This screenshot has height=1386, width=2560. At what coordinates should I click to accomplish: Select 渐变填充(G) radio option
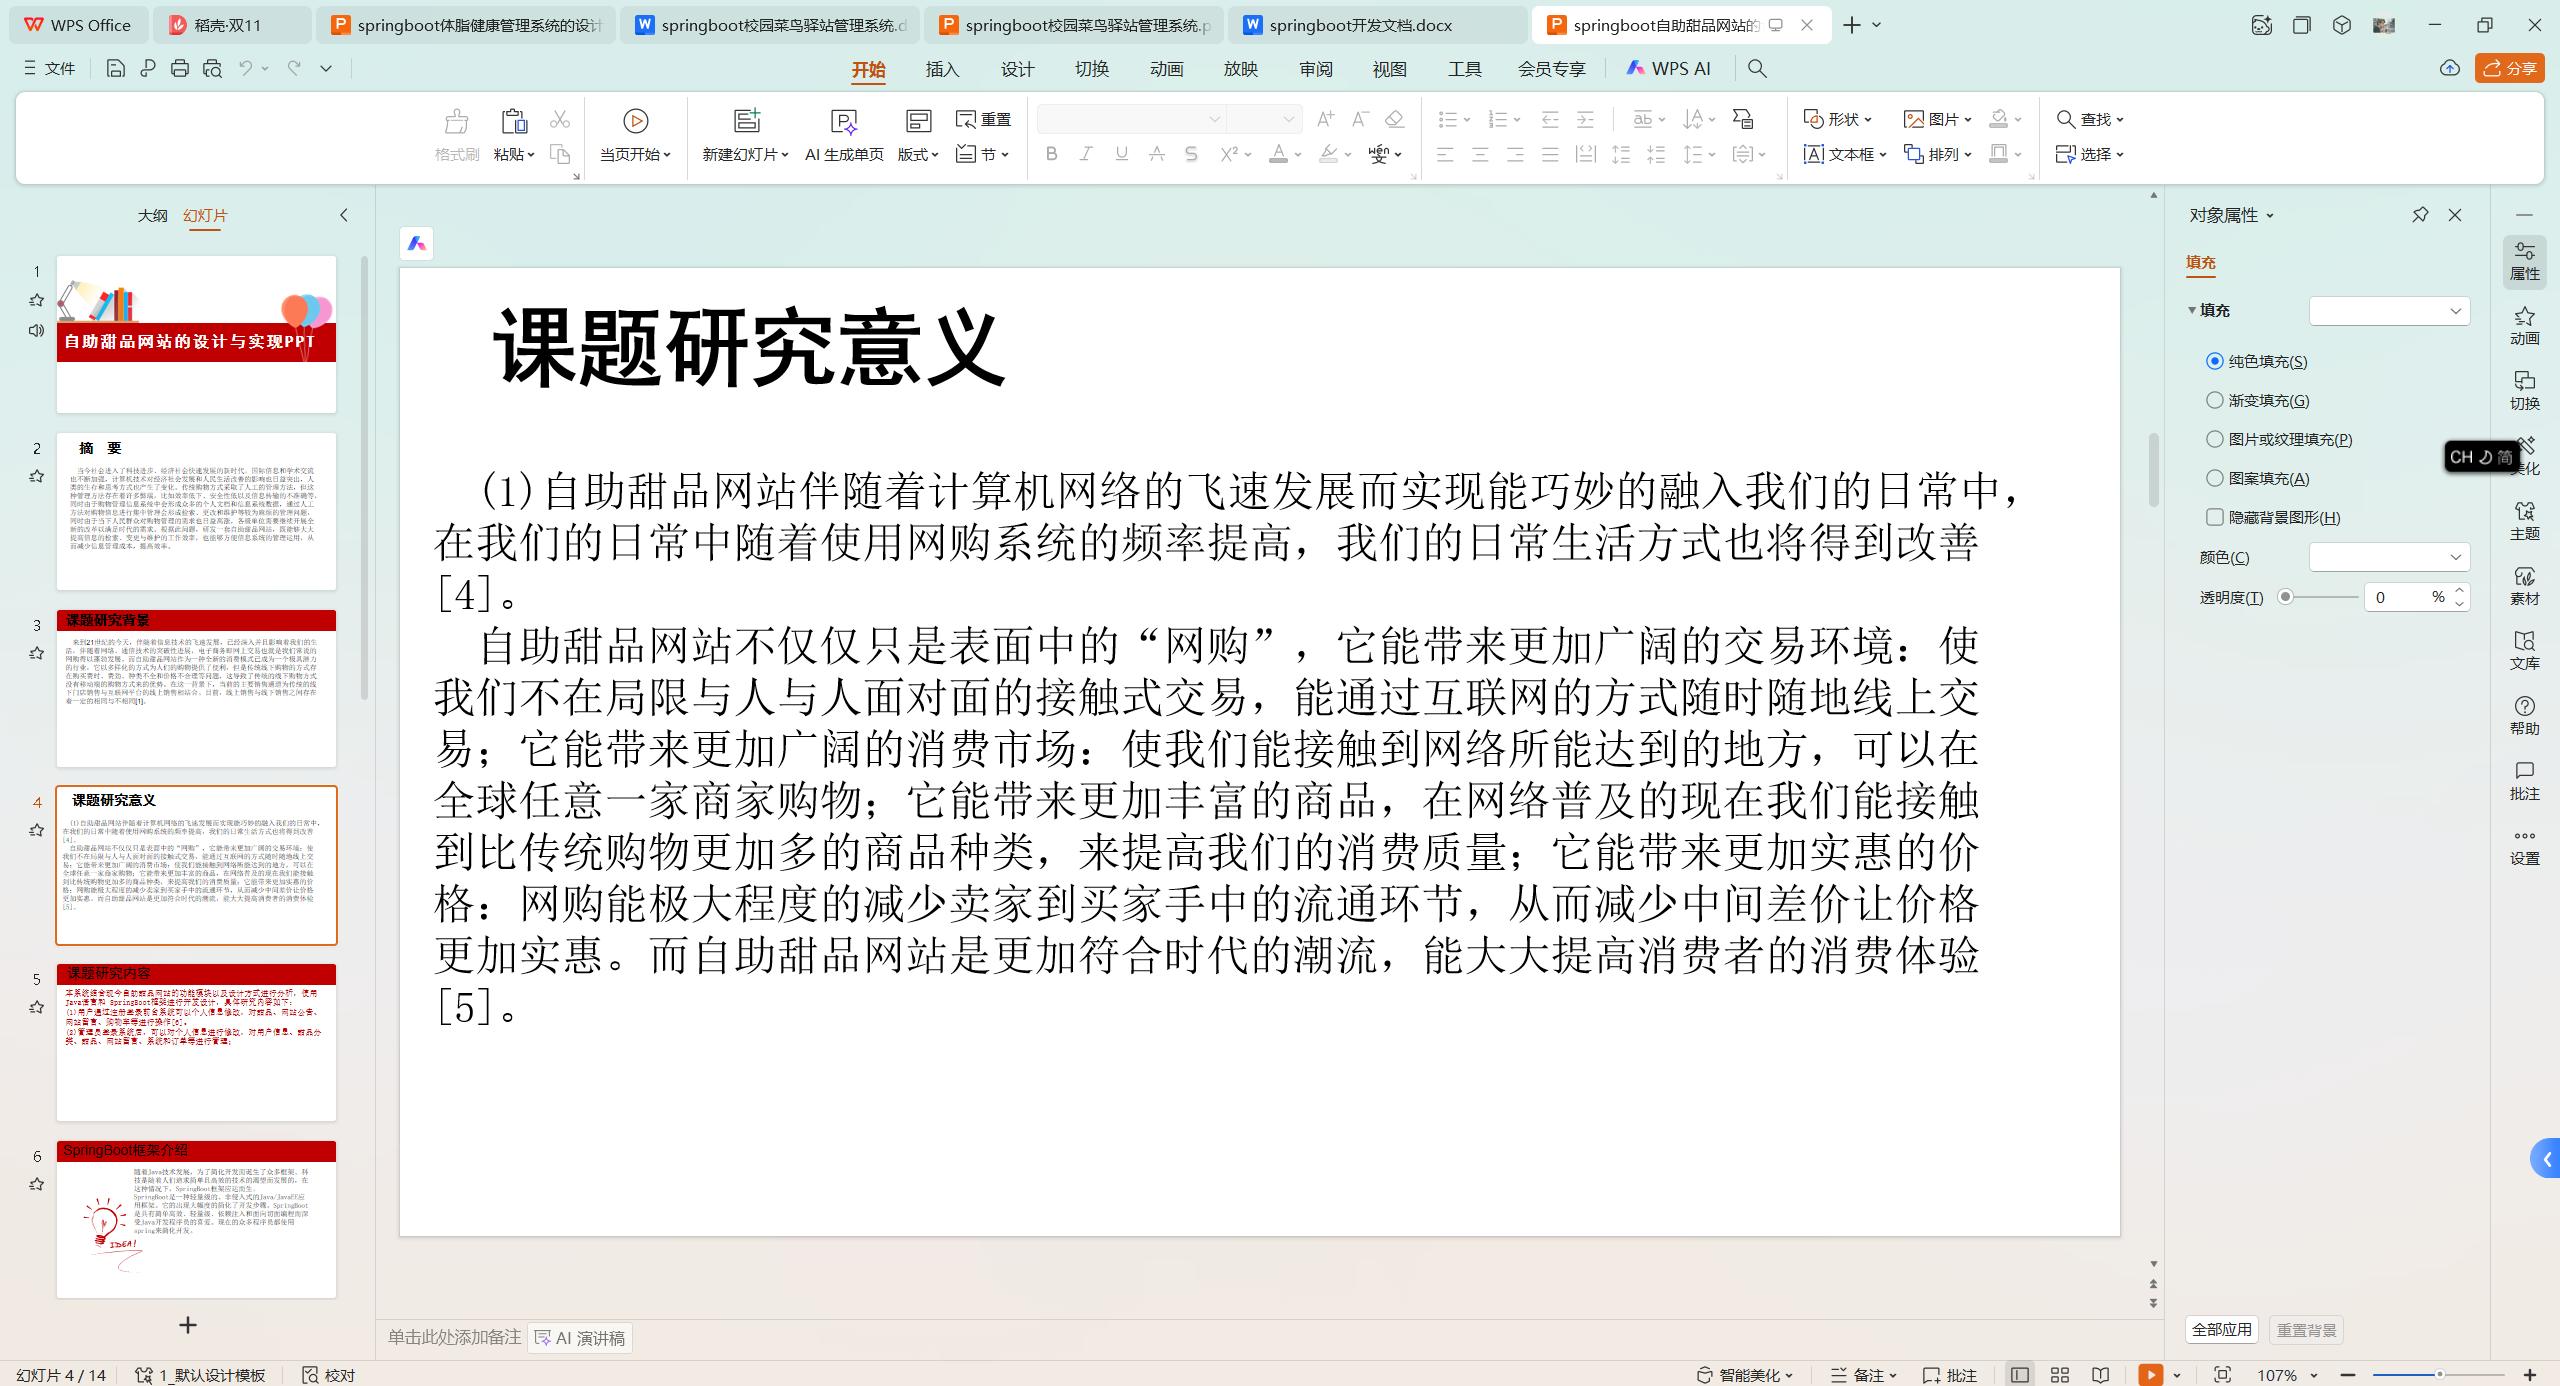coord(2215,400)
